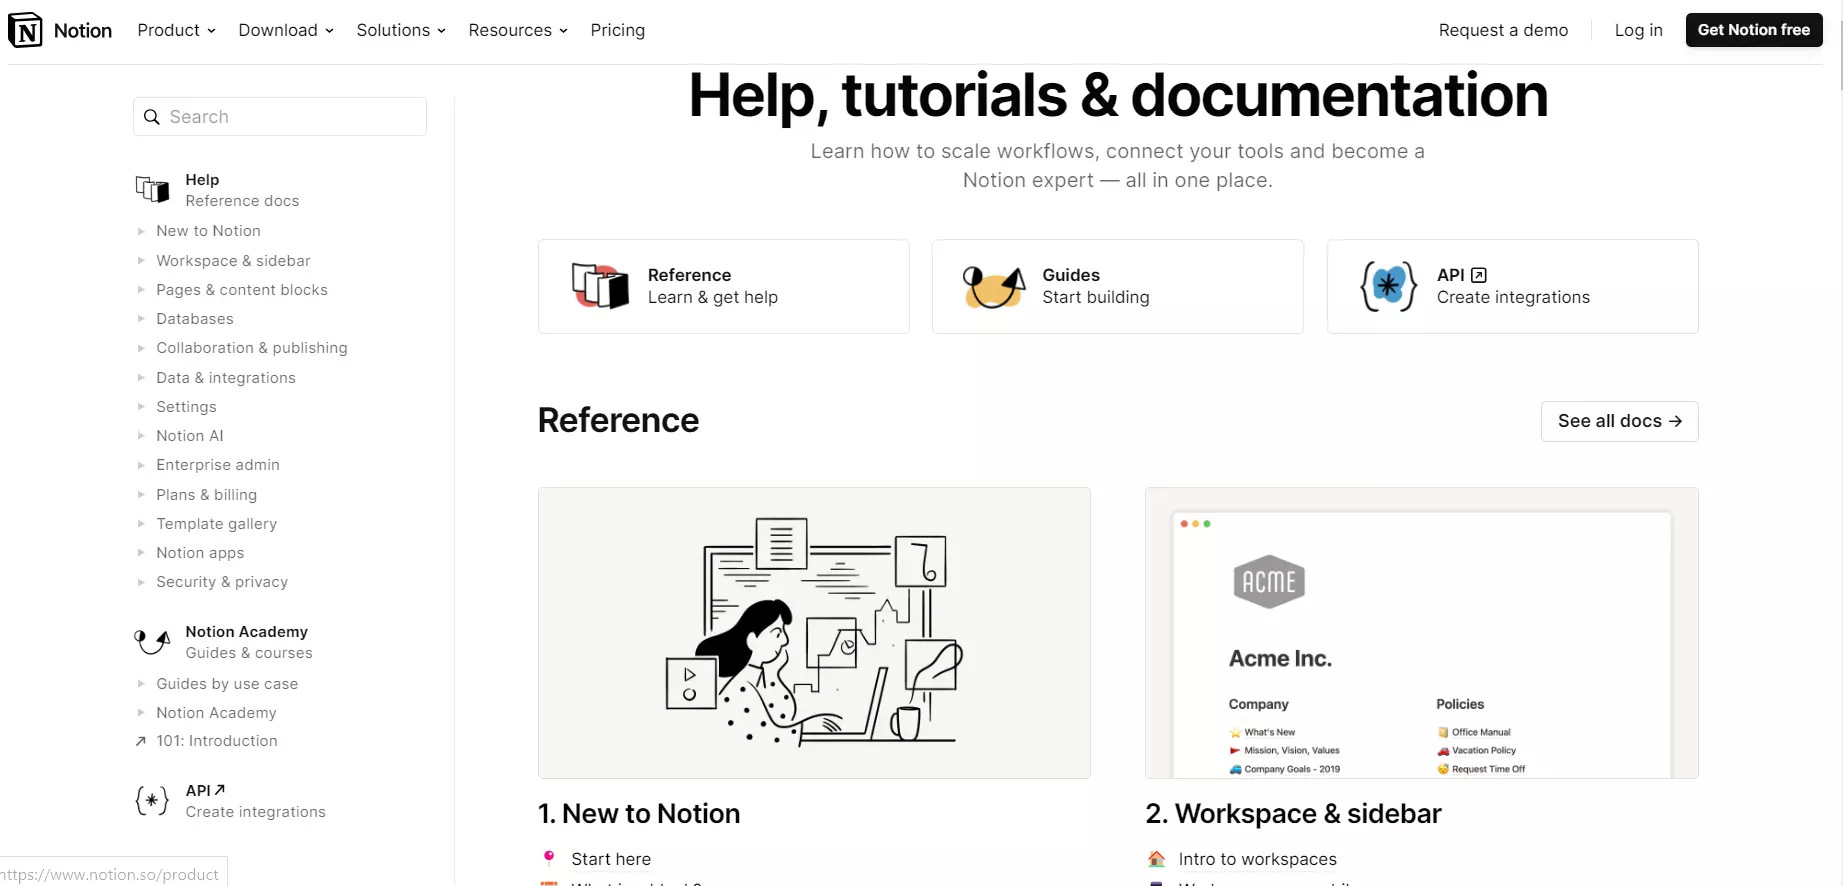Open the Solutions dropdown menu
Viewport: 1843px width, 886px height.
pyautogui.click(x=400, y=31)
